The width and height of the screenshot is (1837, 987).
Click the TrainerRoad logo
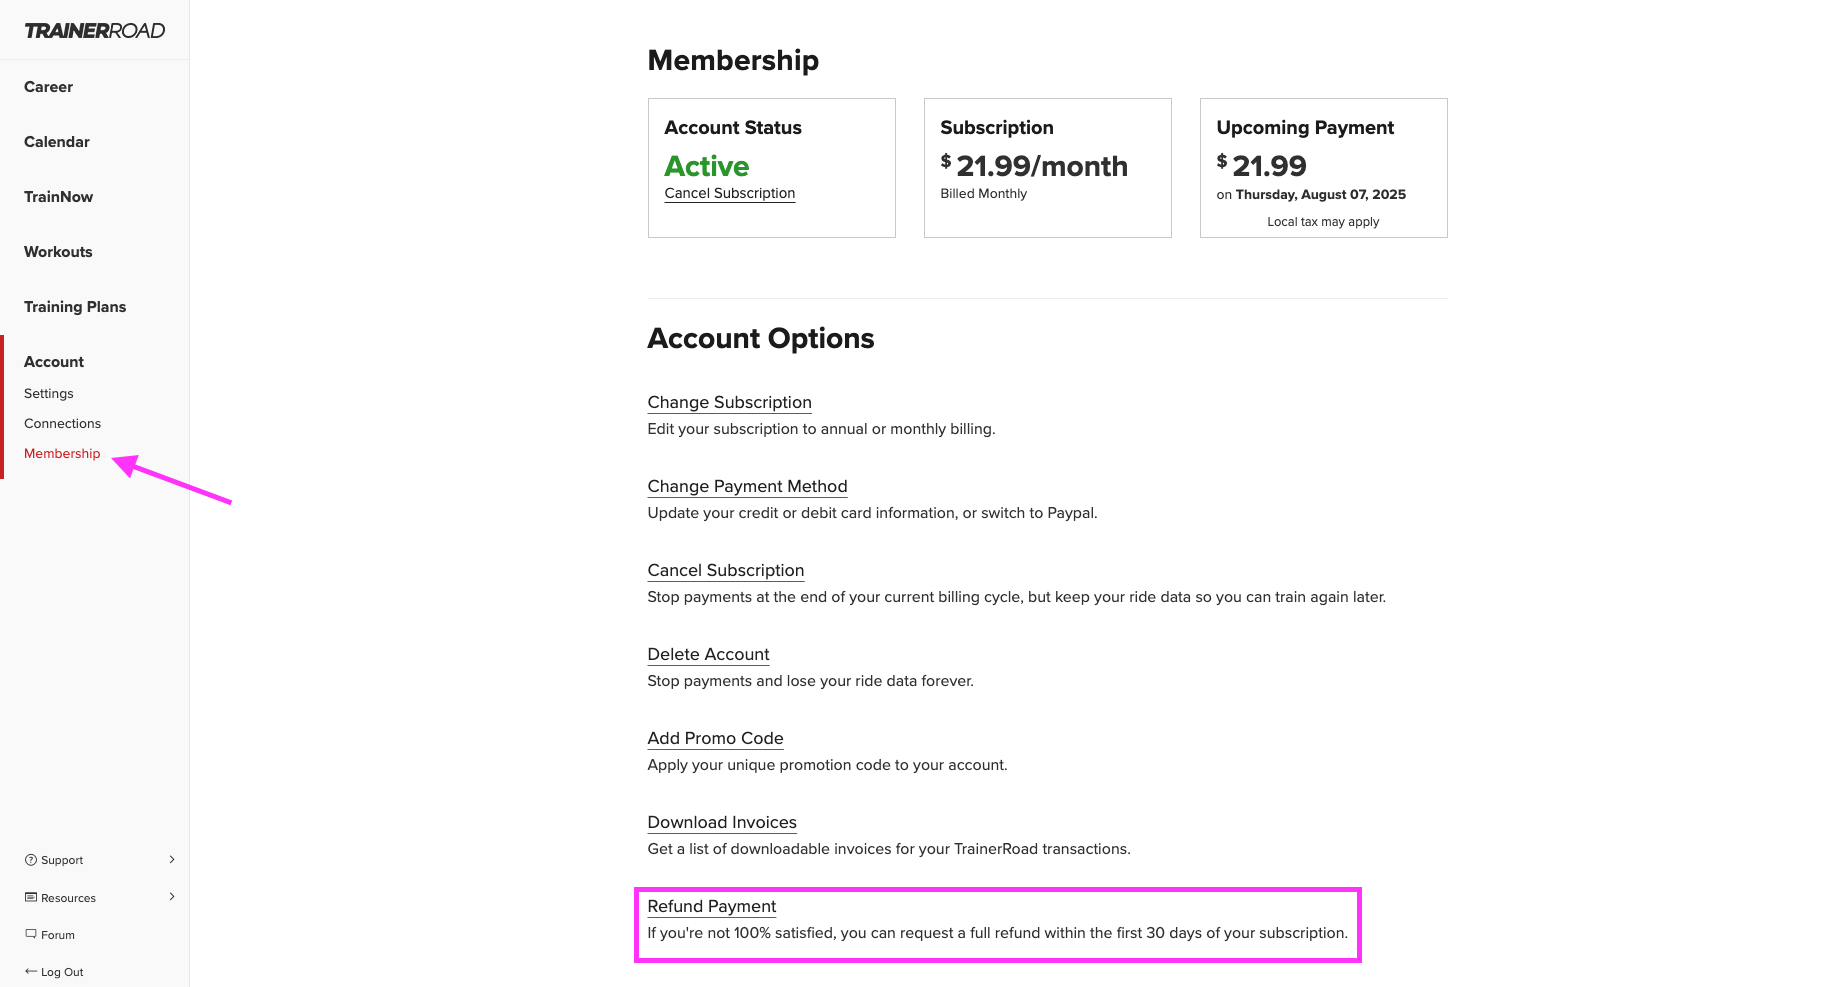click(x=95, y=31)
